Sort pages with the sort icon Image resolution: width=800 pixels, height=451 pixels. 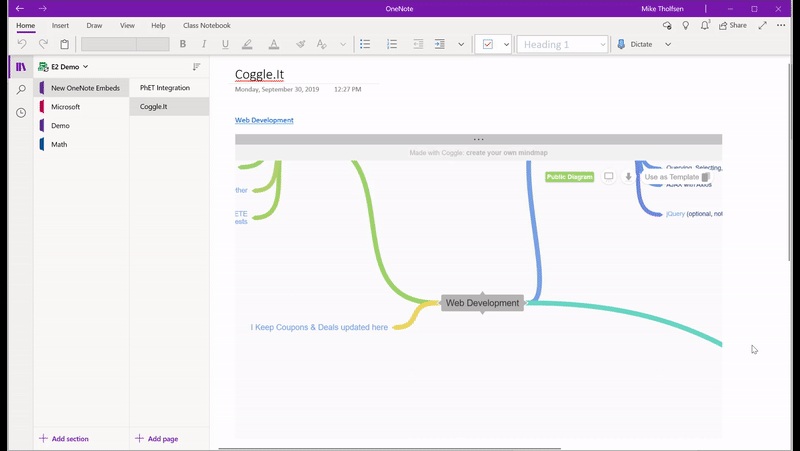point(196,67)
